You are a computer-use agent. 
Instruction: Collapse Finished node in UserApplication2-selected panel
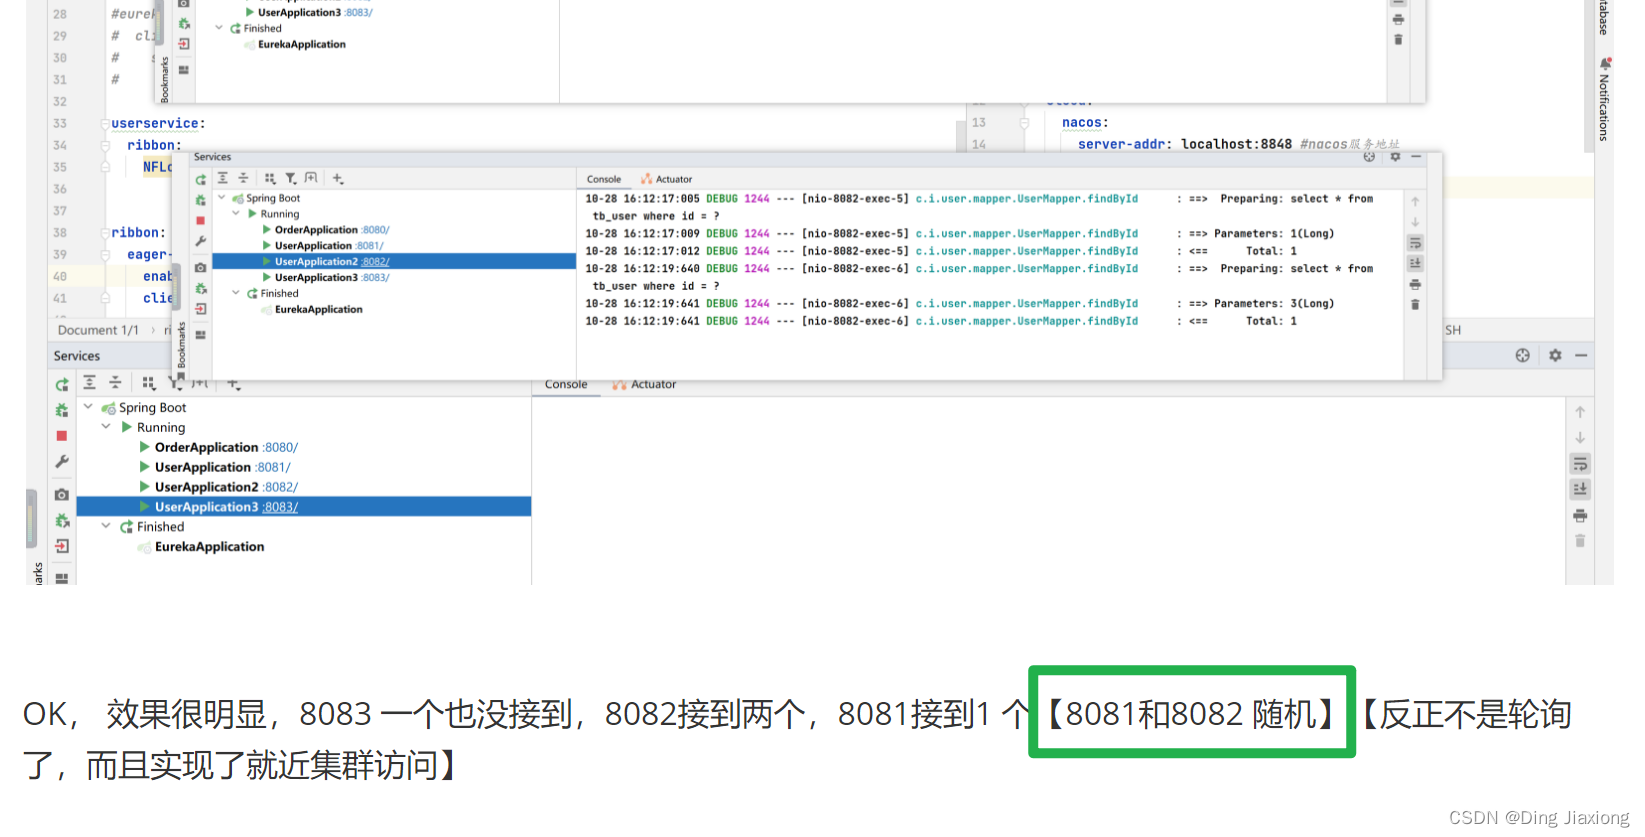[x=236, y=293]
